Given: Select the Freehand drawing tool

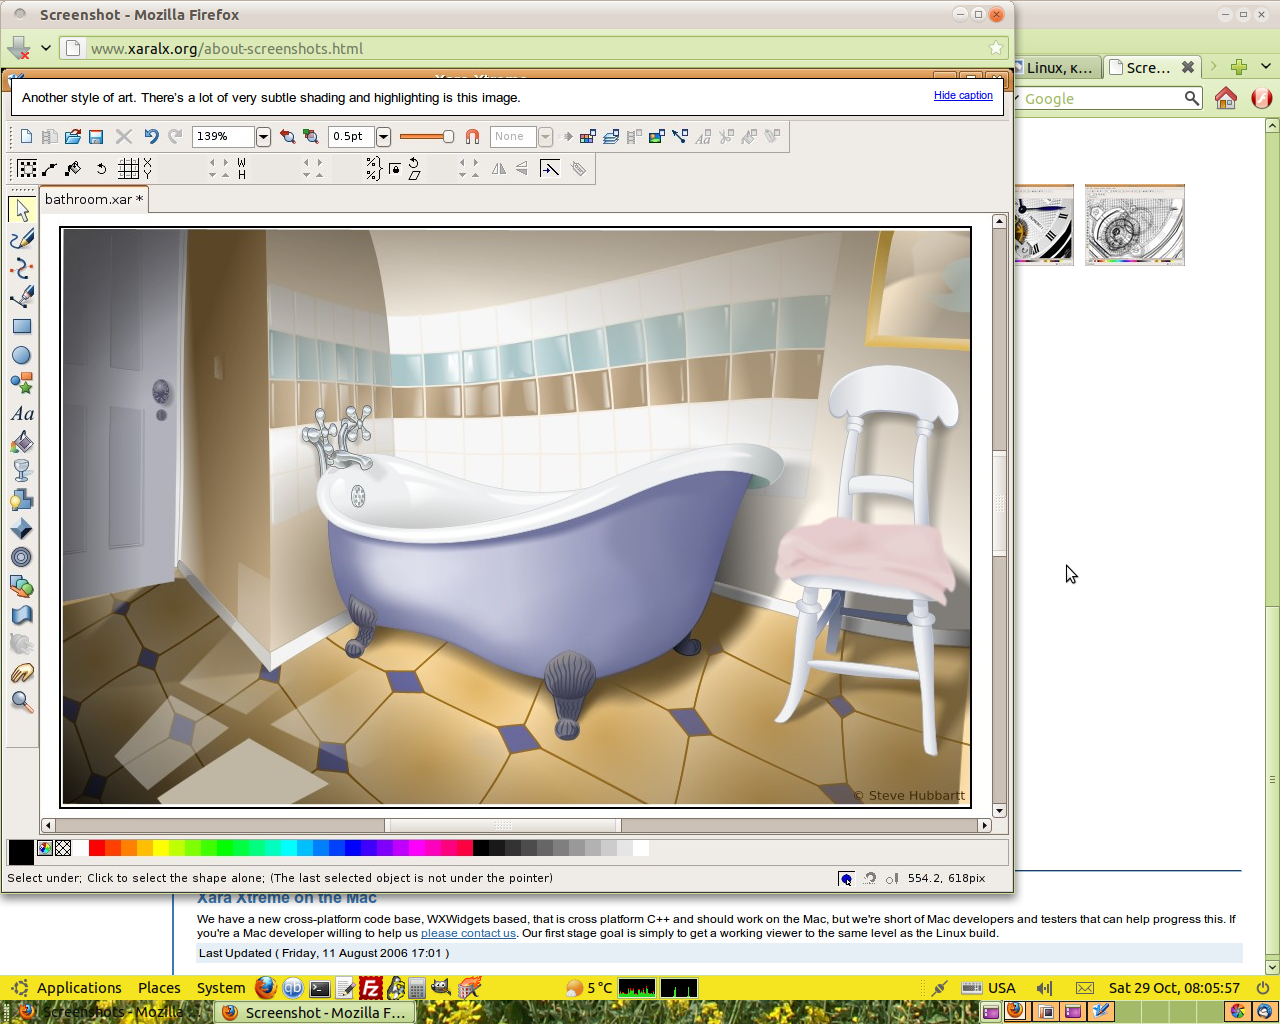Looking at the screenshot, I should click(x=22, y=239).
